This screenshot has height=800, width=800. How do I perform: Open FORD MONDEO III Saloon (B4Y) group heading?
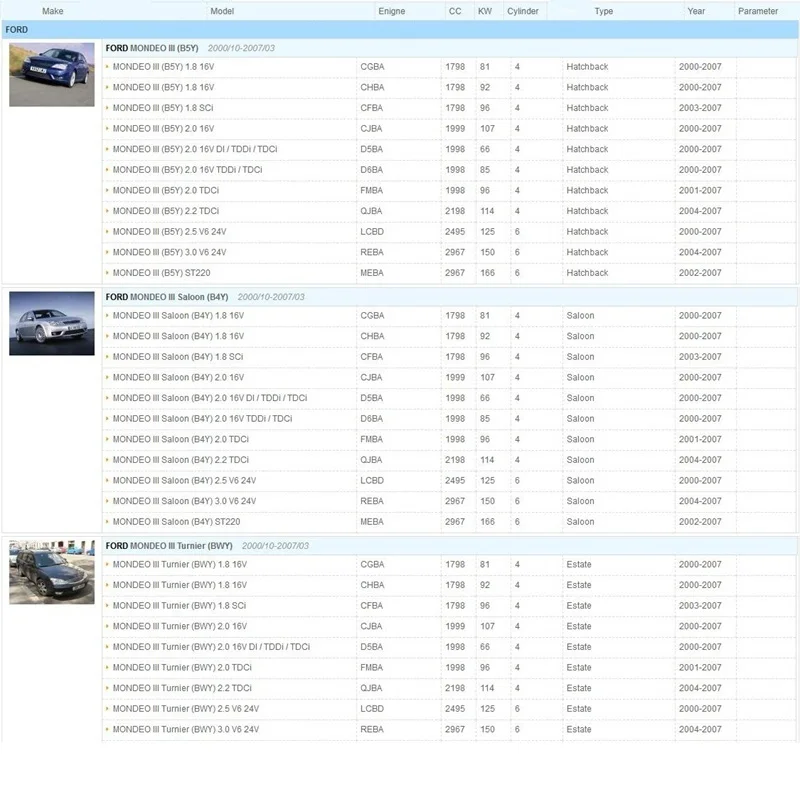pos(167,297)
